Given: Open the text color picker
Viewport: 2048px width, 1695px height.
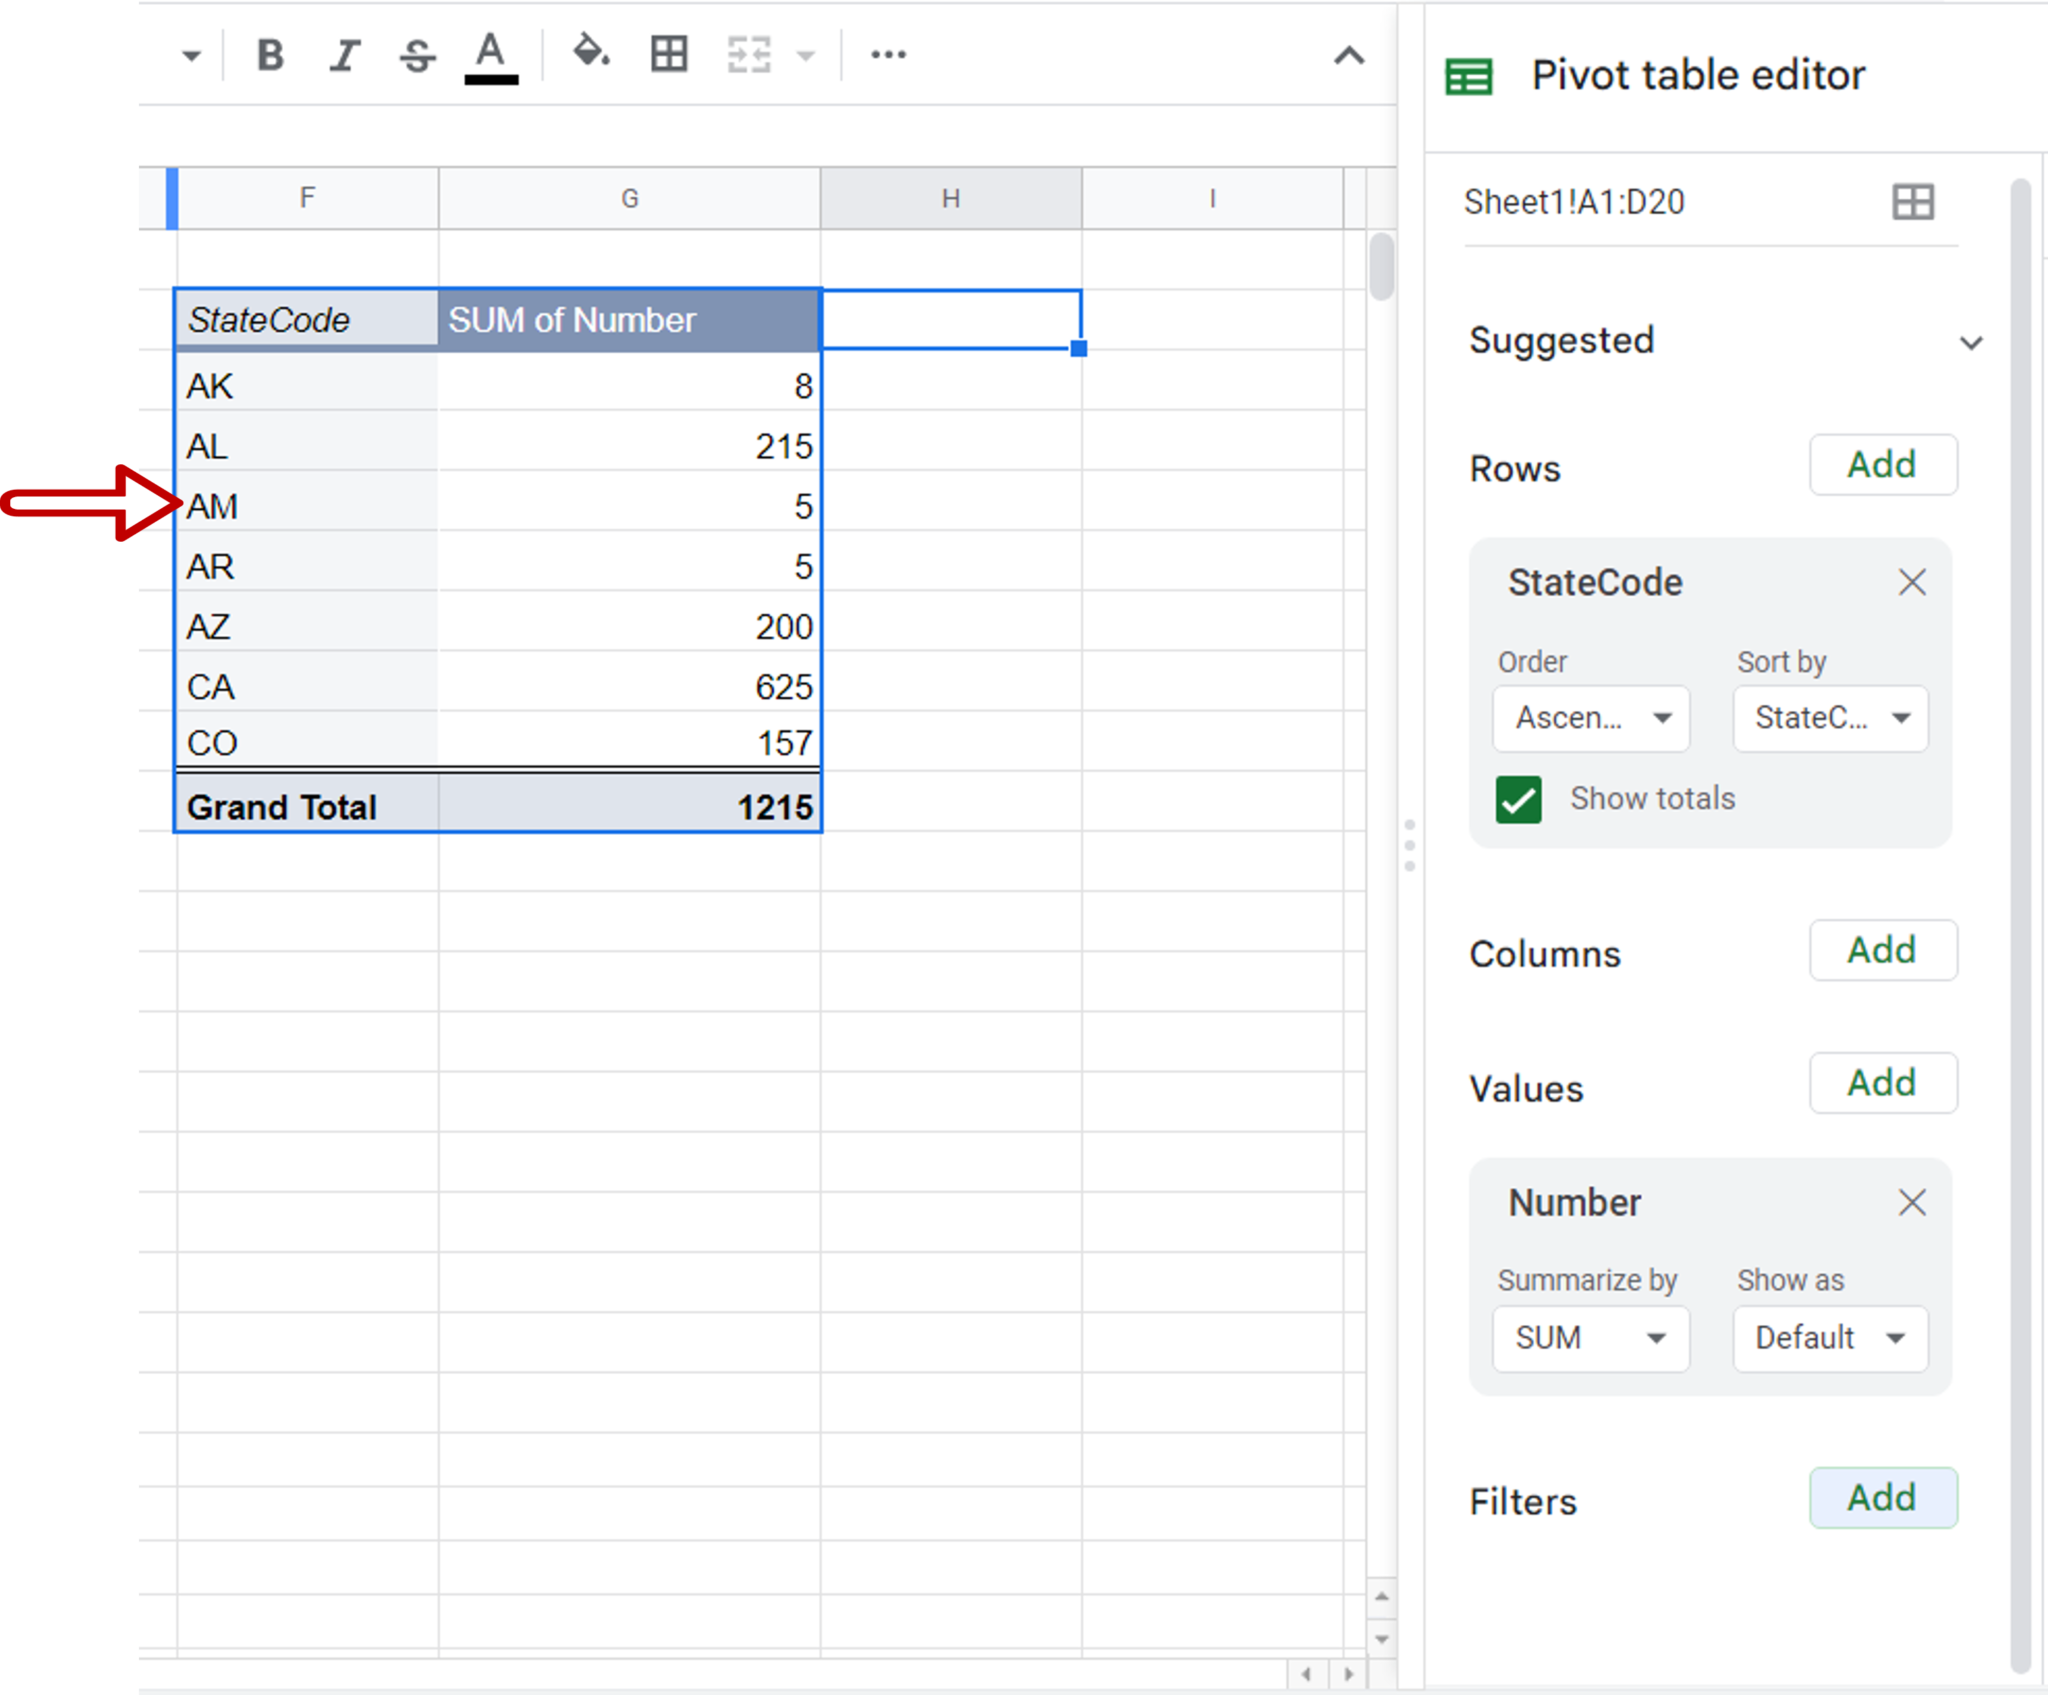Looking at the screenshot, I should point(490,54).
